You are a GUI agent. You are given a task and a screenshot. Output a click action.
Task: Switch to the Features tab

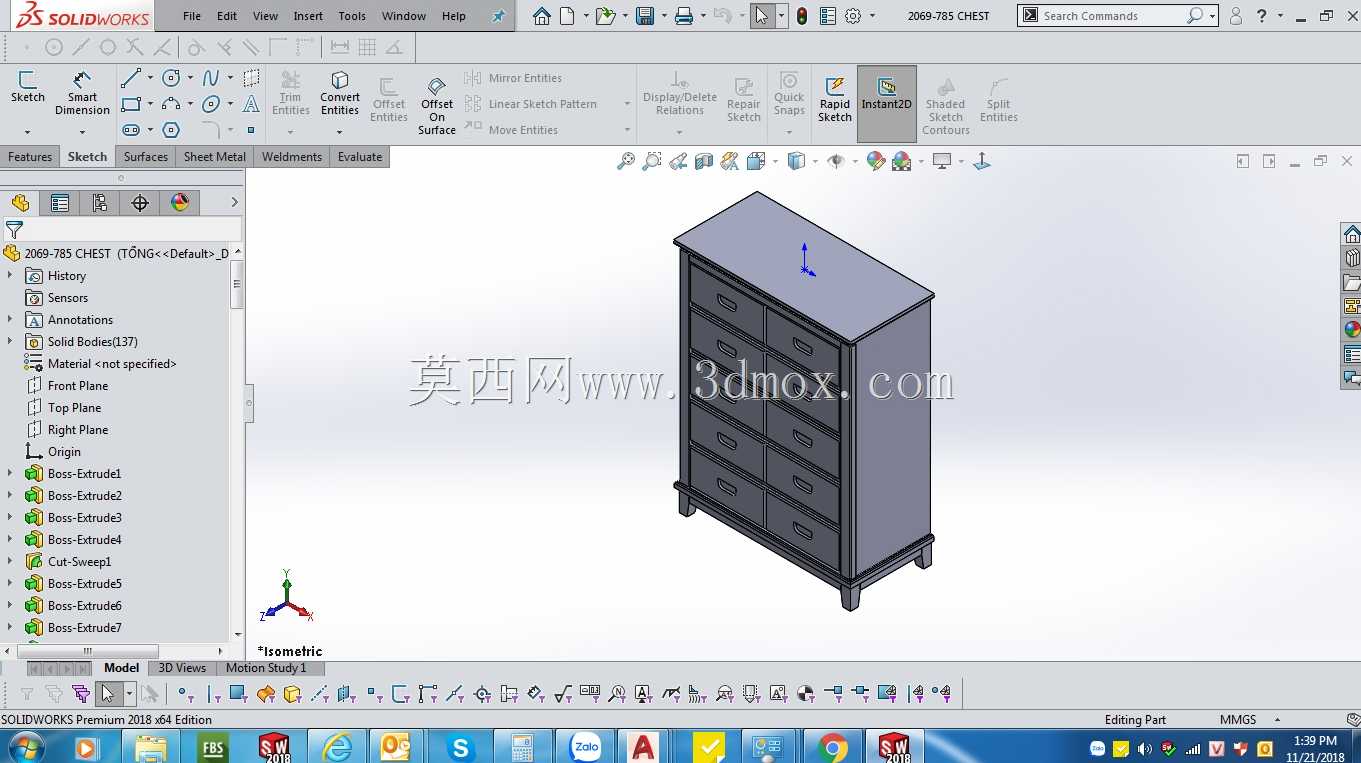point(30,157)
